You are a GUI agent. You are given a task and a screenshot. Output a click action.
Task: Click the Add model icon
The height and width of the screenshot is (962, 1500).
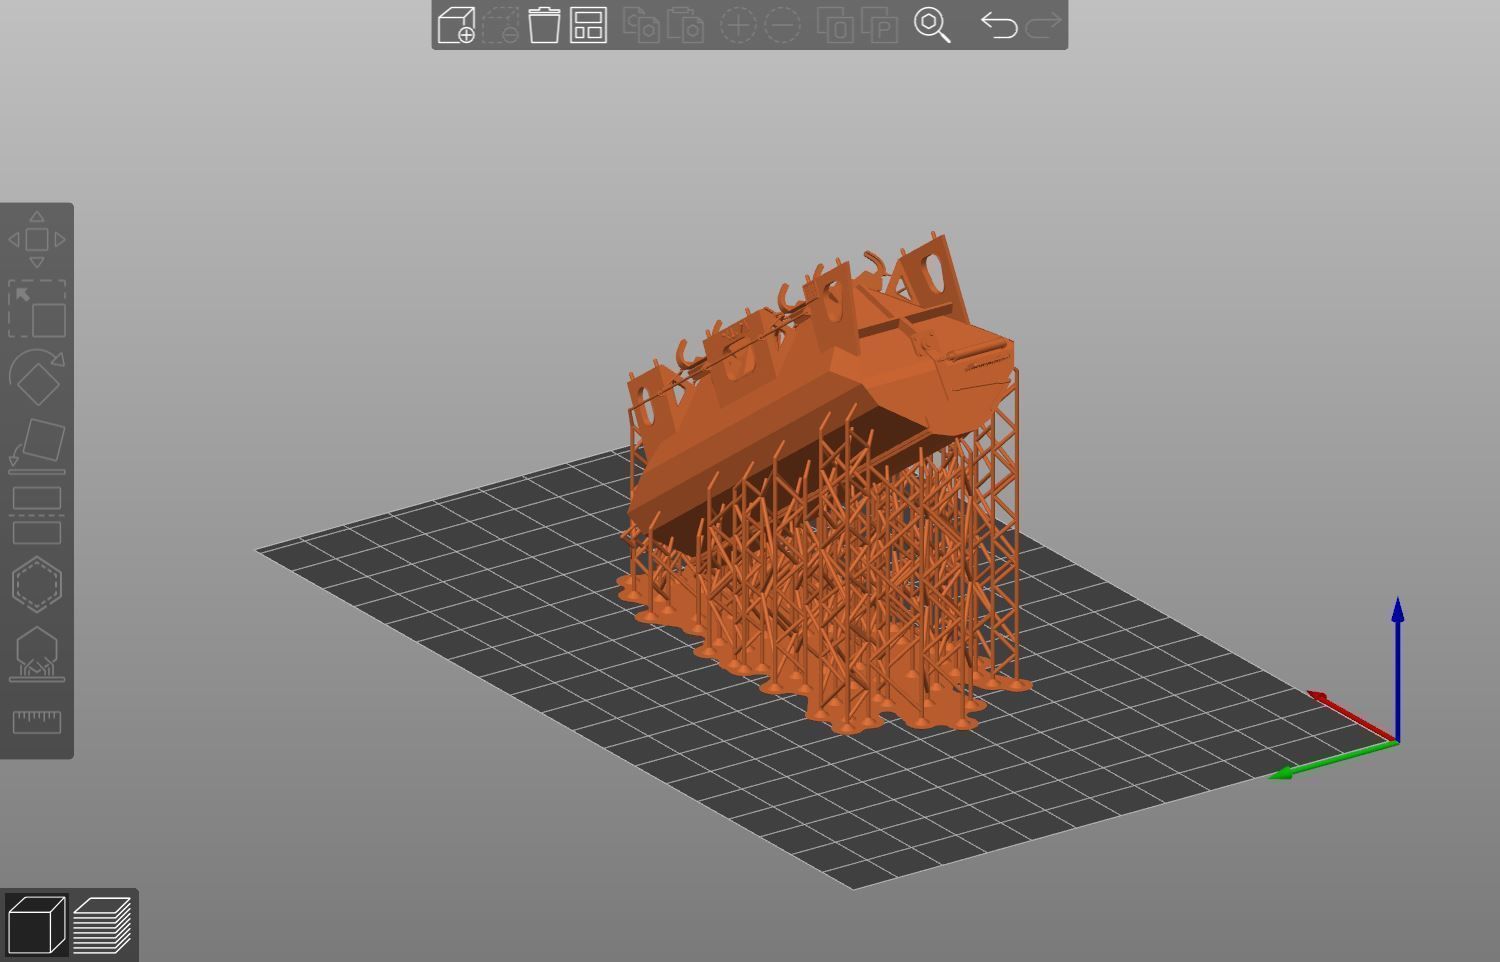(456, 25)
